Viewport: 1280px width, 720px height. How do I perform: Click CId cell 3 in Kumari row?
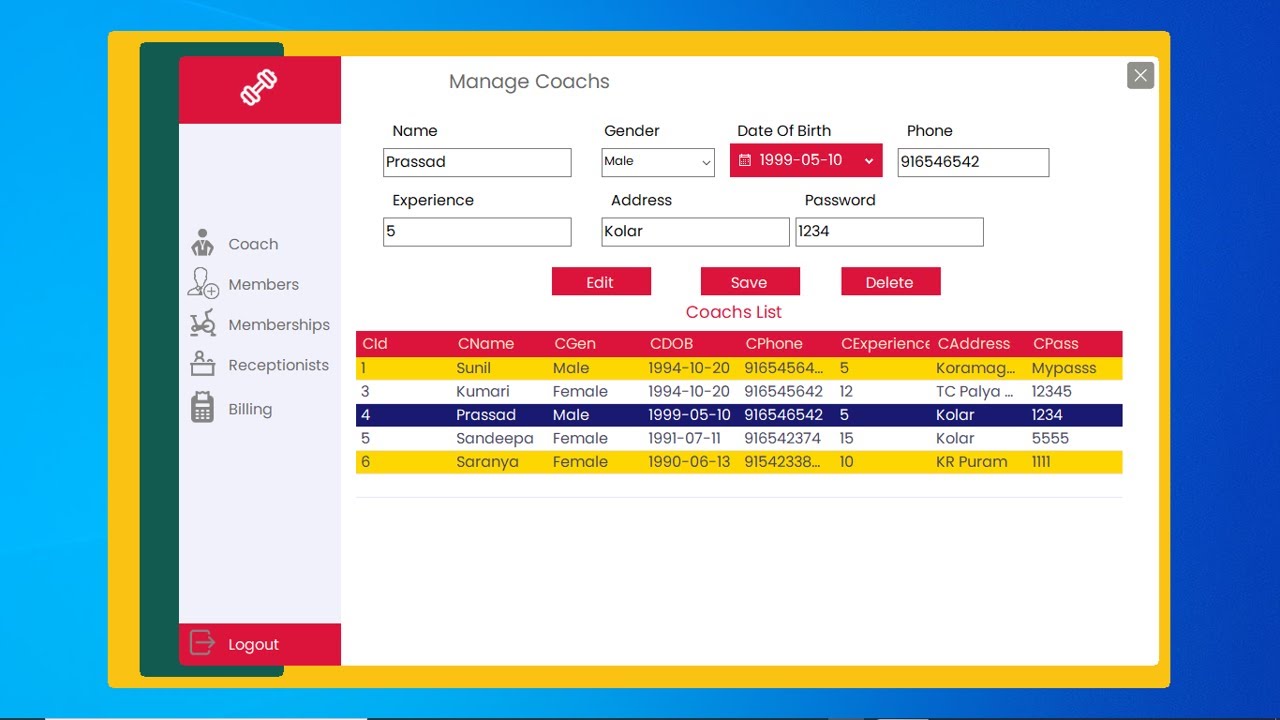point(404,391)
